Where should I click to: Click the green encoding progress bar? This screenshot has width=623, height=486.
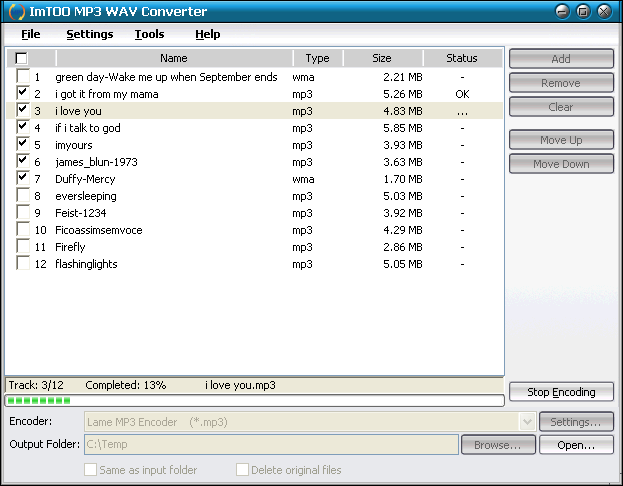[255, 401]
